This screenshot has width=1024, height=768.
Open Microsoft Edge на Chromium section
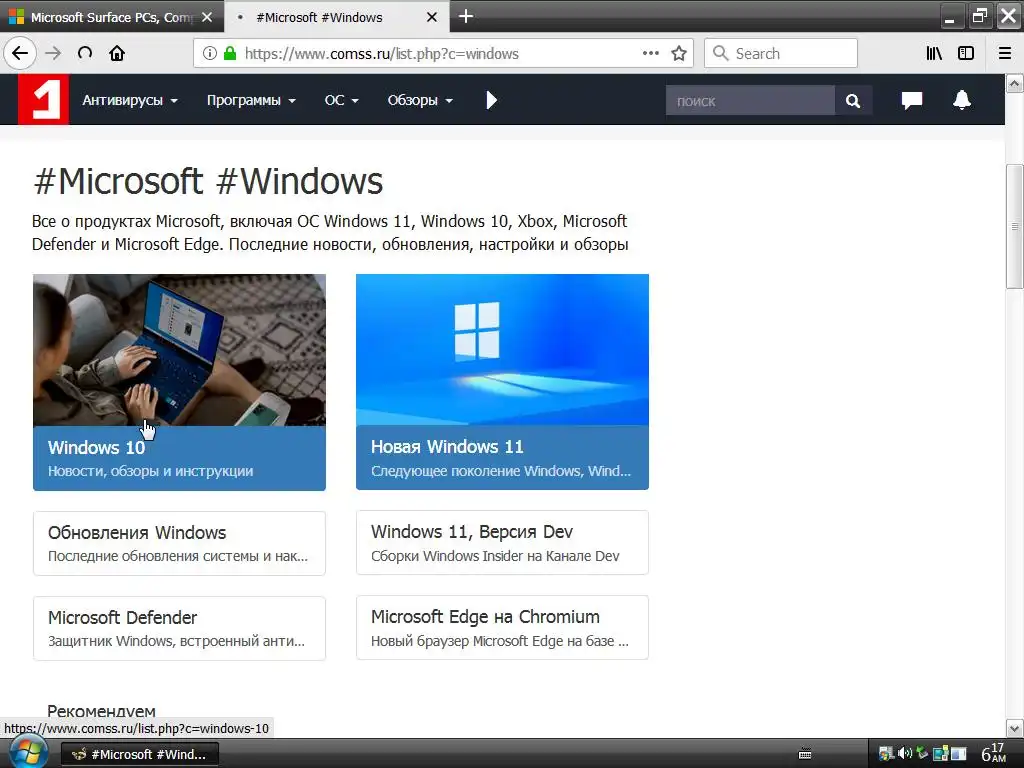click(x=502, y=628)
